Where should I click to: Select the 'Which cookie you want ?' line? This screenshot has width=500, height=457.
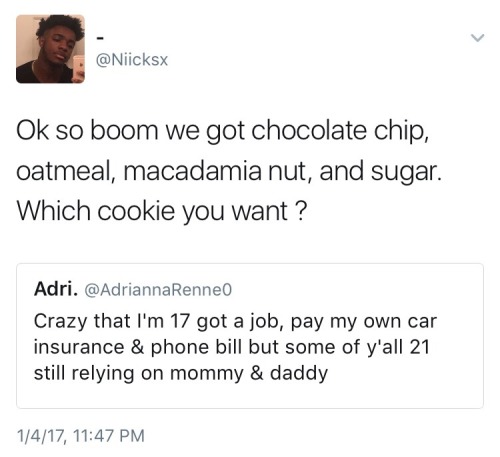[161, 211]
